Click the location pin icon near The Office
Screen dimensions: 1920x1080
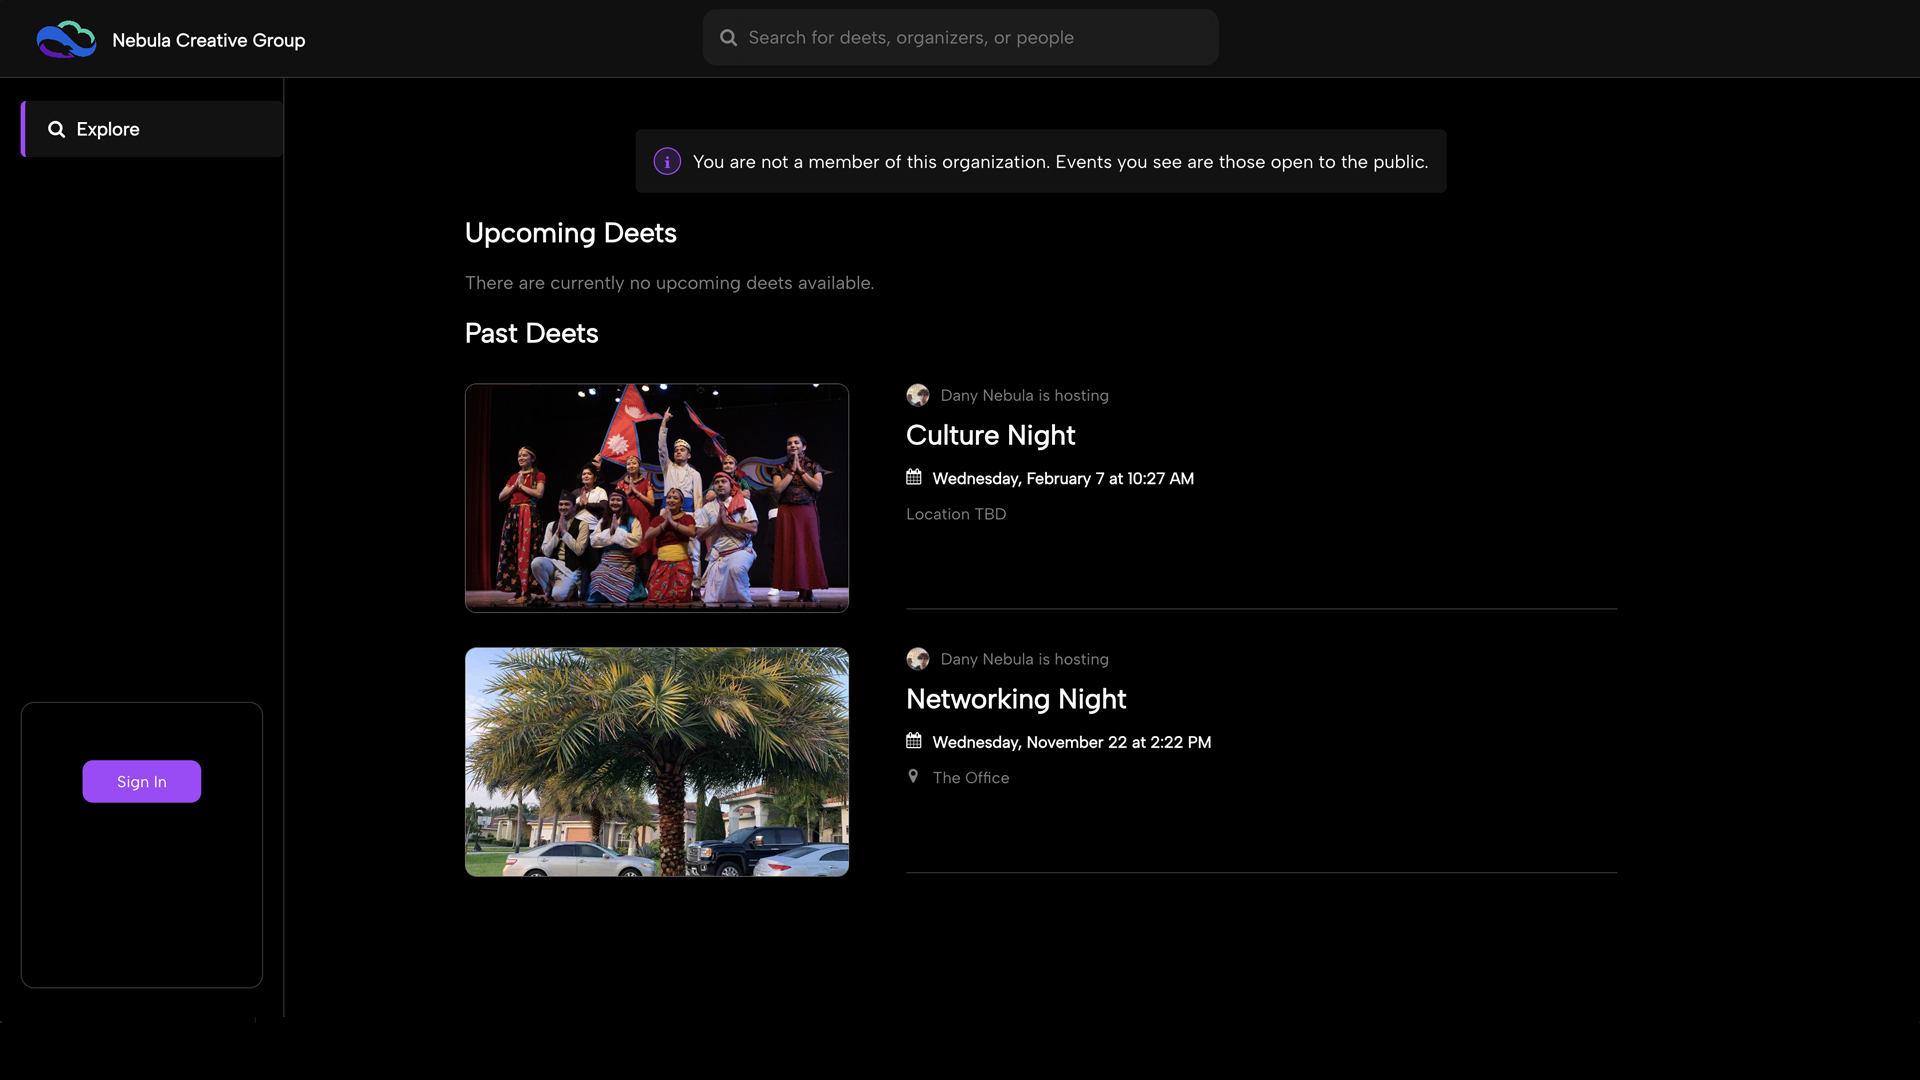(x=913, y=777)
